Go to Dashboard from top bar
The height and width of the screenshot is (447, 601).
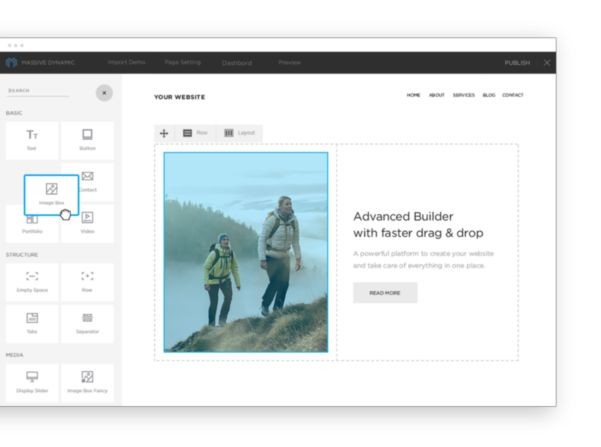click(x=237, y=63)
